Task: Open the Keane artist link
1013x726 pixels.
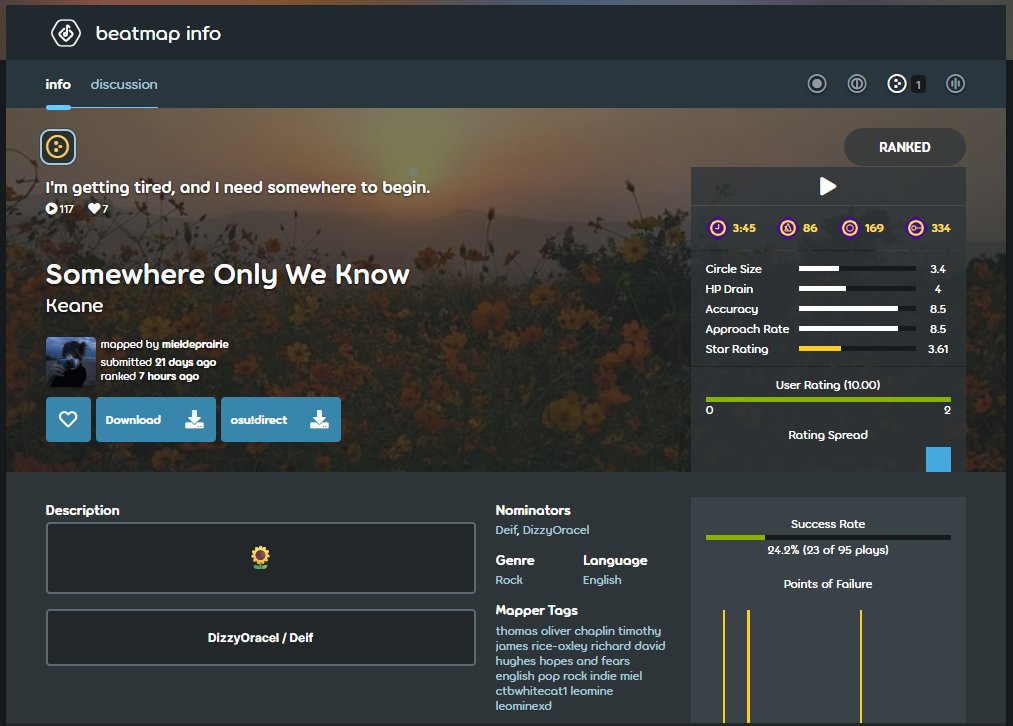Action: [74, 306]
